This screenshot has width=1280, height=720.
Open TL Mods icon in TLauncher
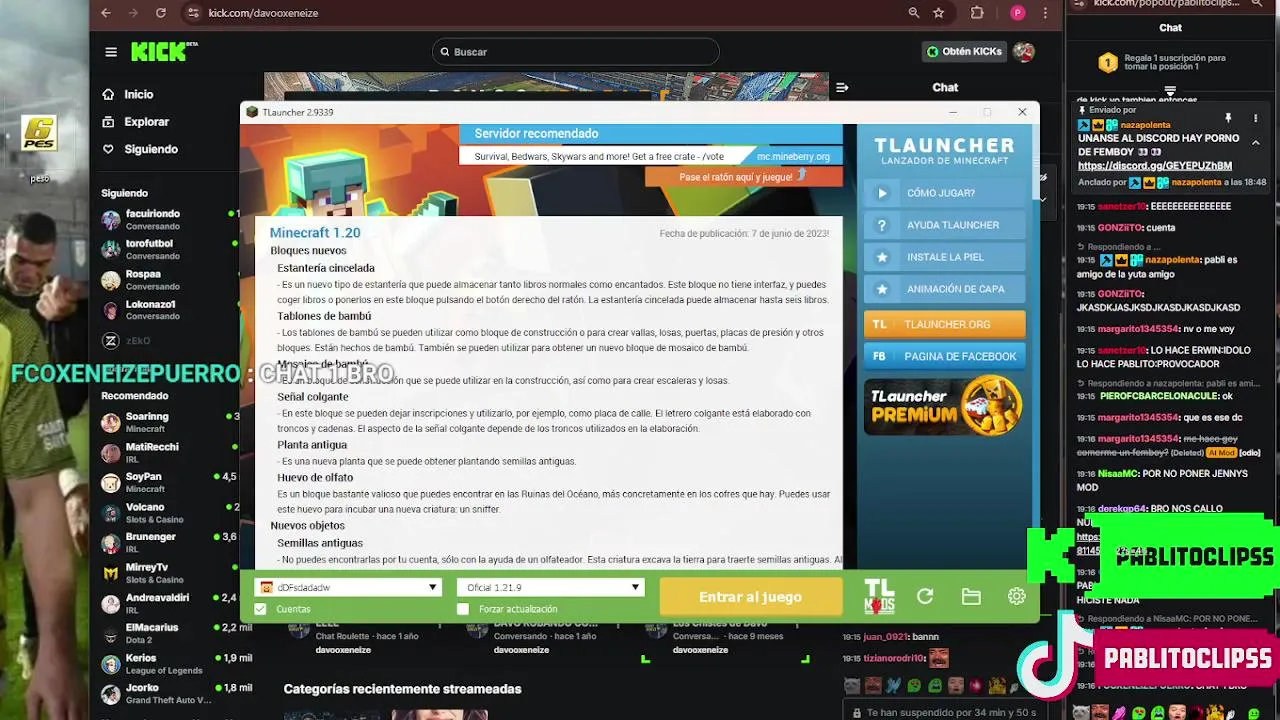(x=879, y=596)
